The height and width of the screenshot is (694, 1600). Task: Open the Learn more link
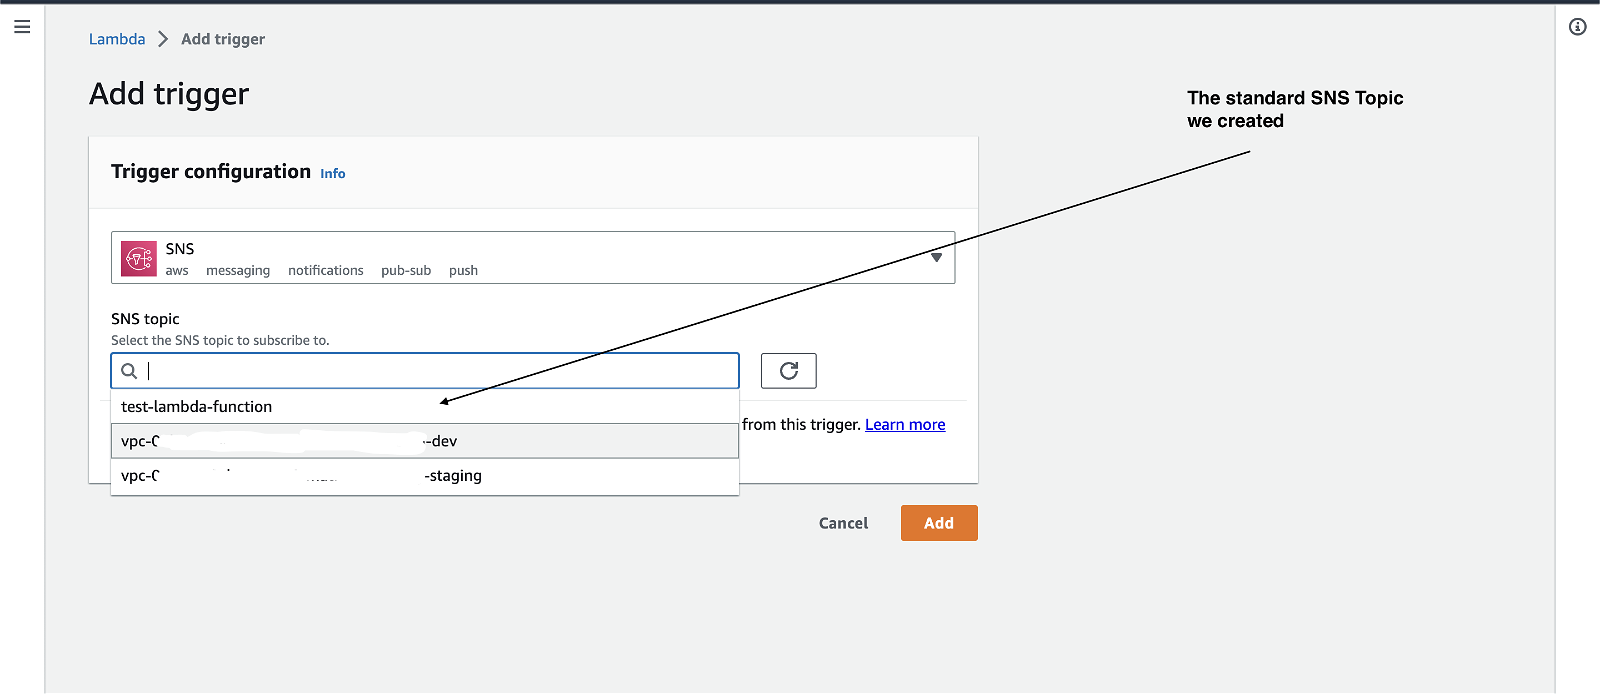coord(905,425)
